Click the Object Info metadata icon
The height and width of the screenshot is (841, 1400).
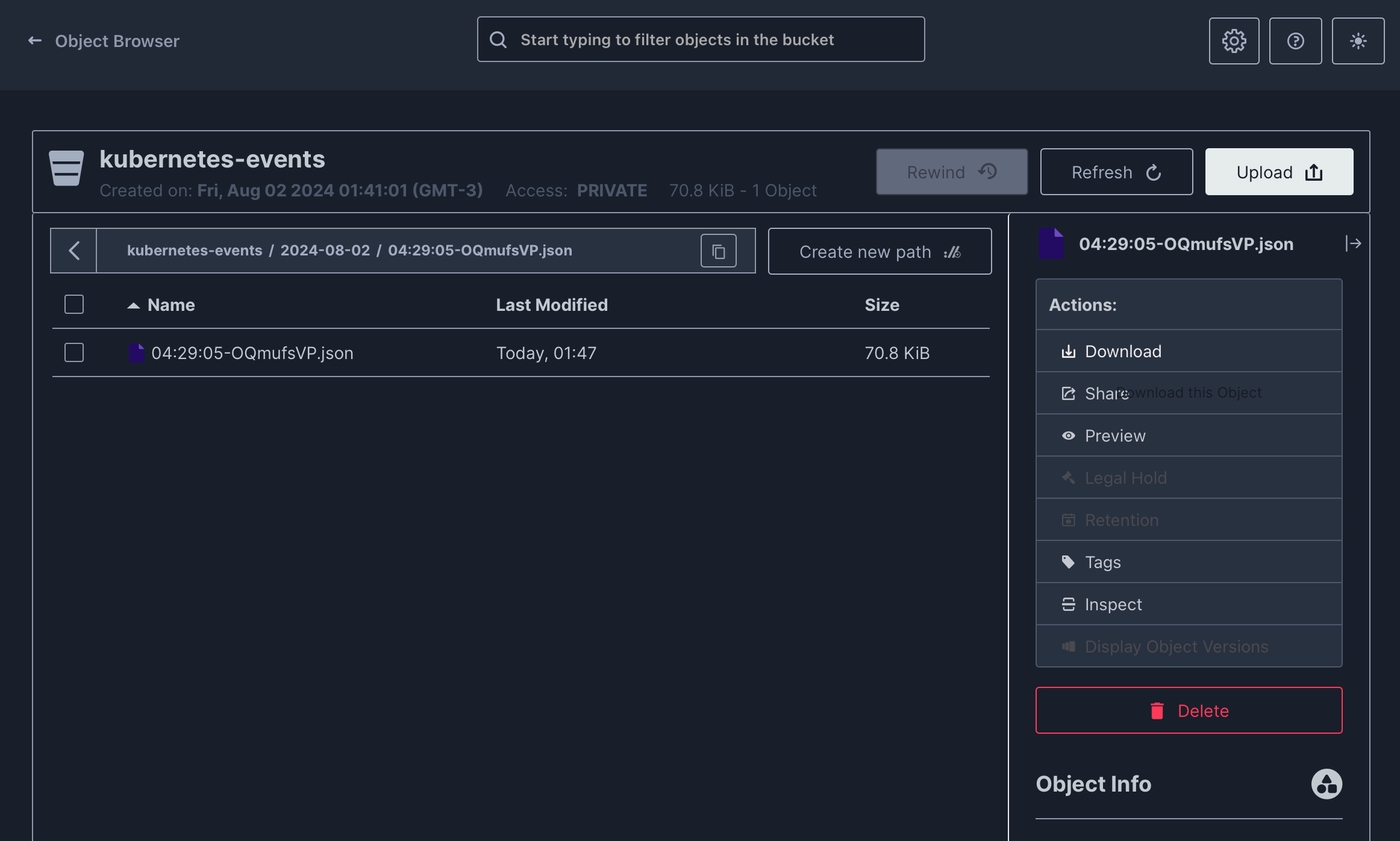point(1326,784)
